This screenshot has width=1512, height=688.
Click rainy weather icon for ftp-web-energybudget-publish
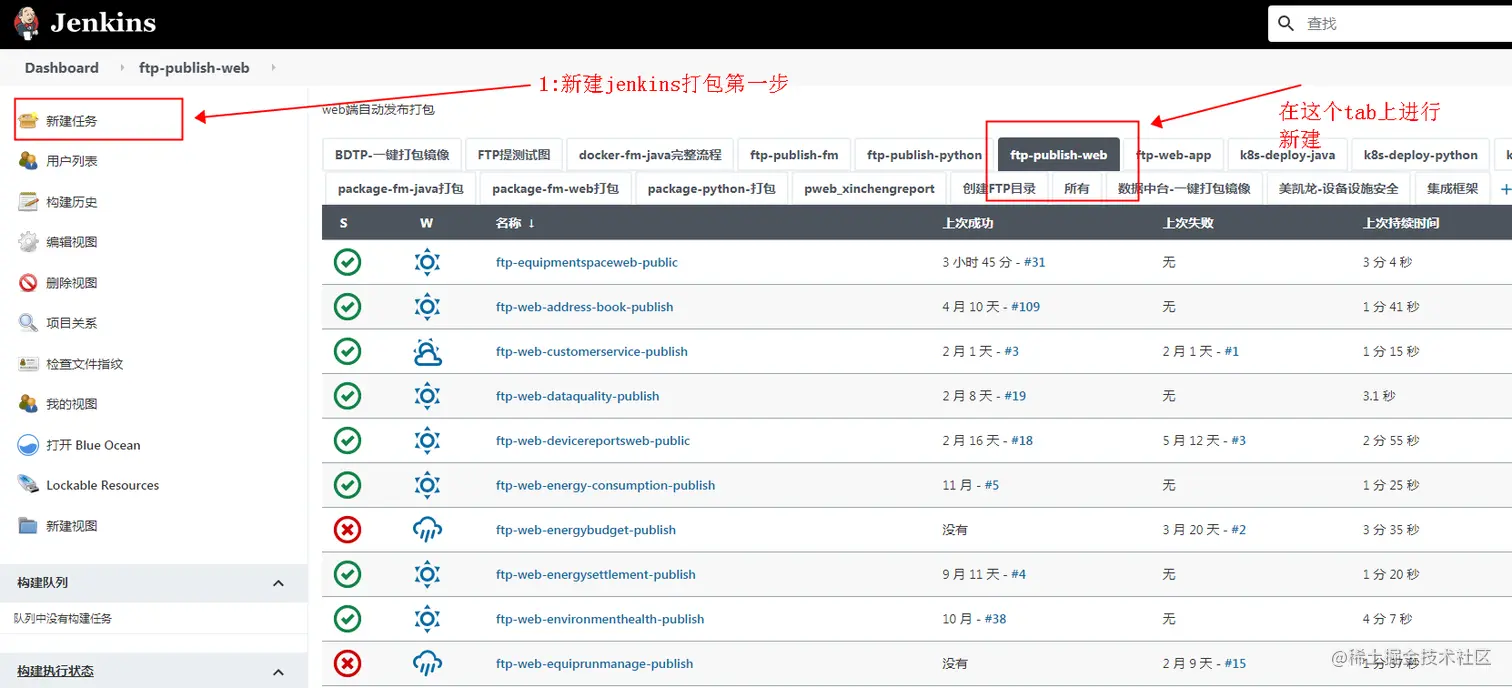pos(427,530)
